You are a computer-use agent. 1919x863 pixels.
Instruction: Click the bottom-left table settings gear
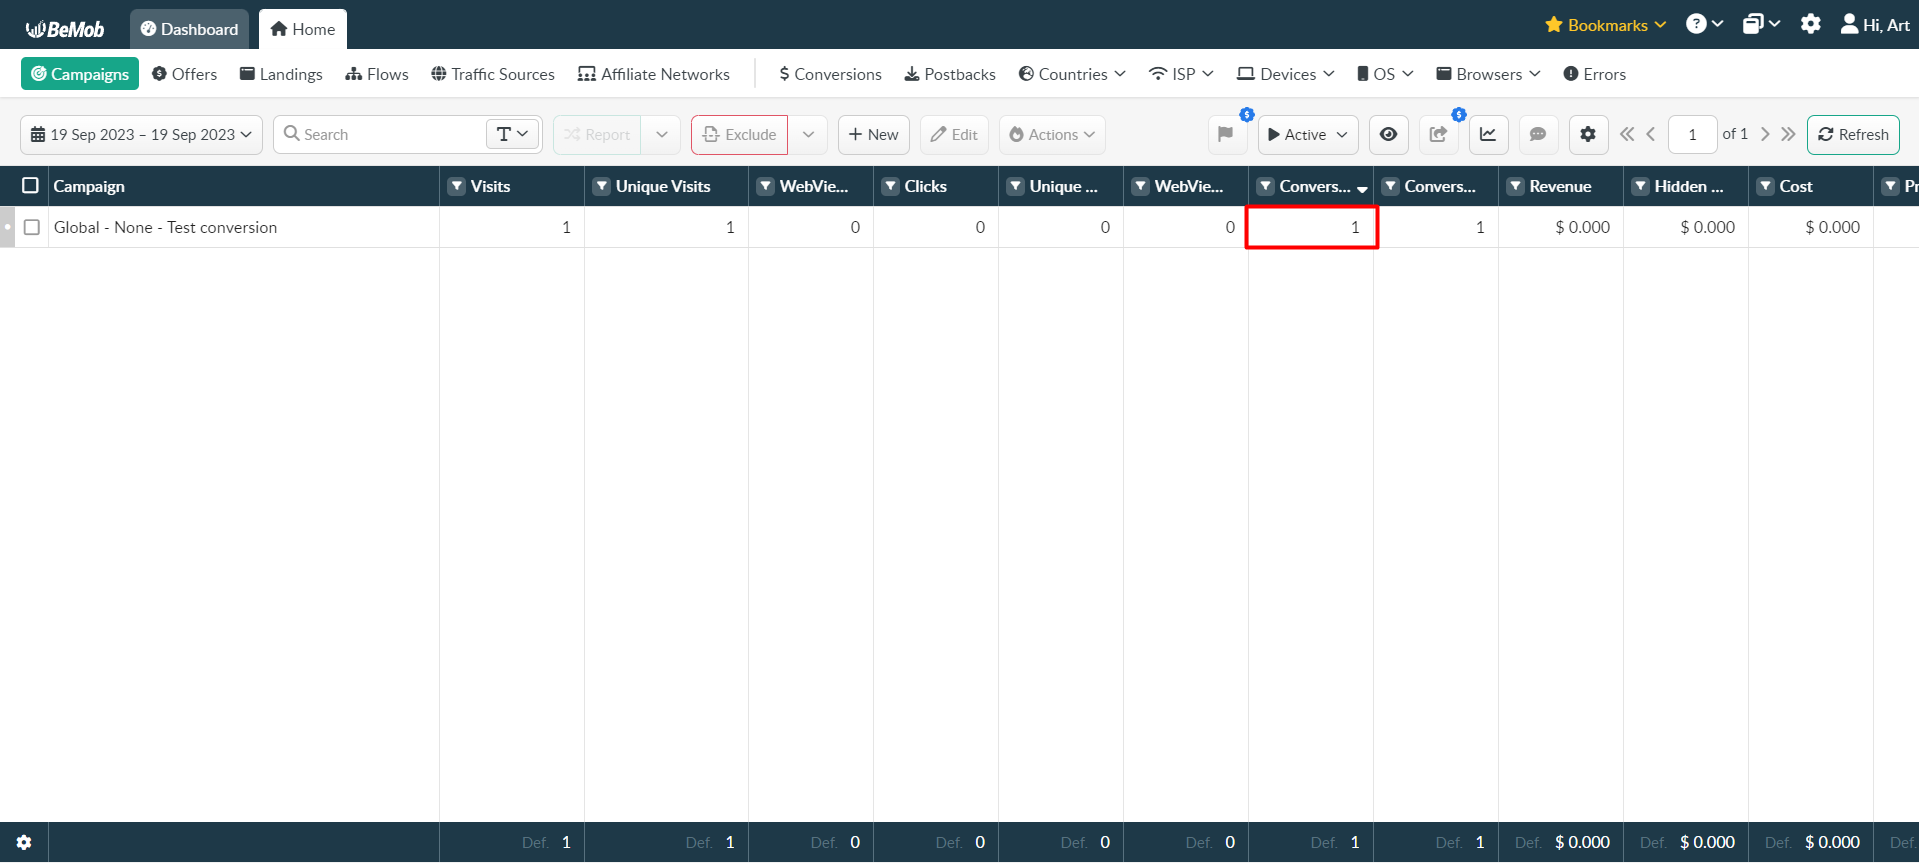coord(24,842)
